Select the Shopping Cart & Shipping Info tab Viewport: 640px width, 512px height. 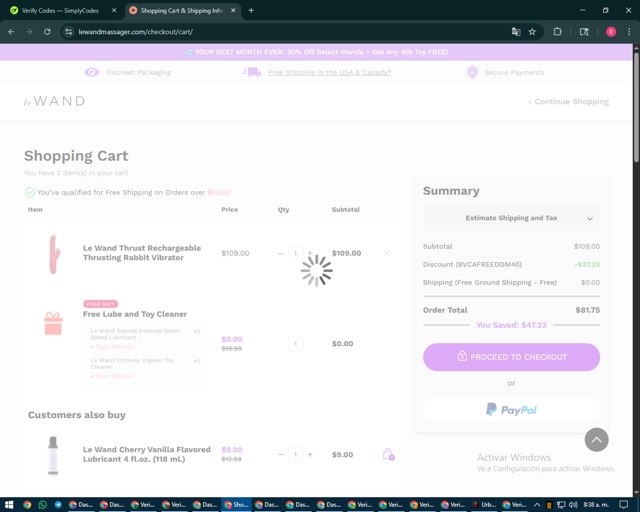coord(181,11)
